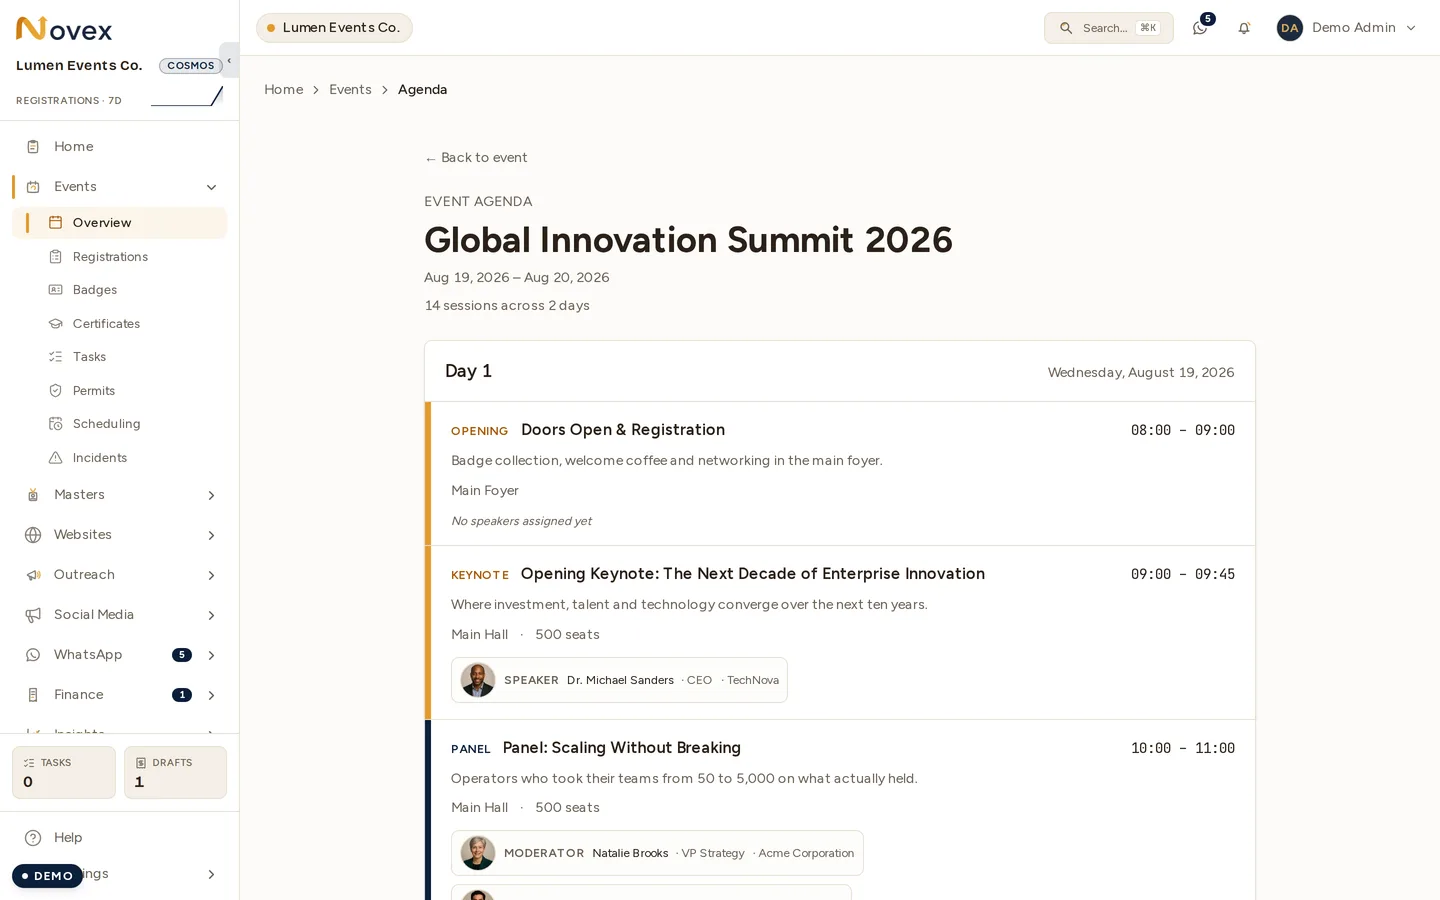Click the Help question mark icon

click(33, 838)
